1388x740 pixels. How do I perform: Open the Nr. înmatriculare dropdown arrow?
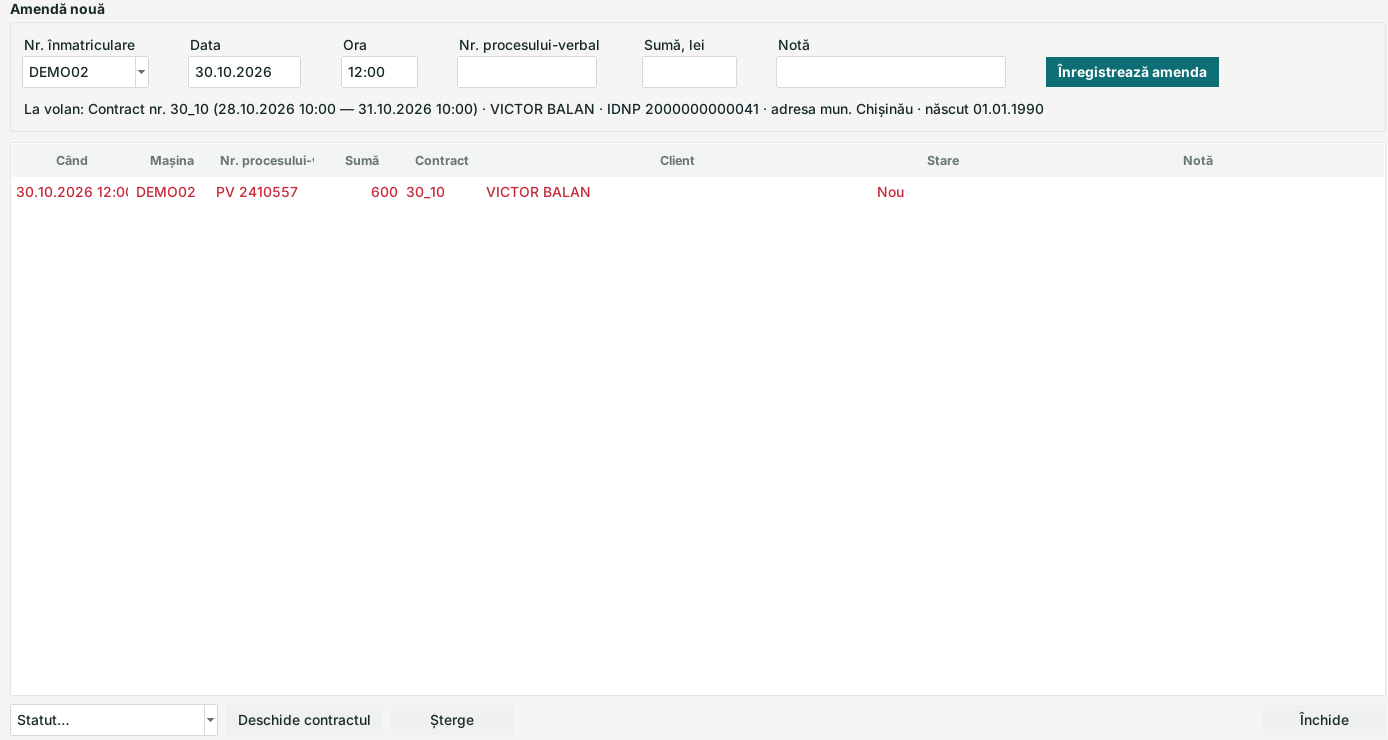click(x=141, y=72)
